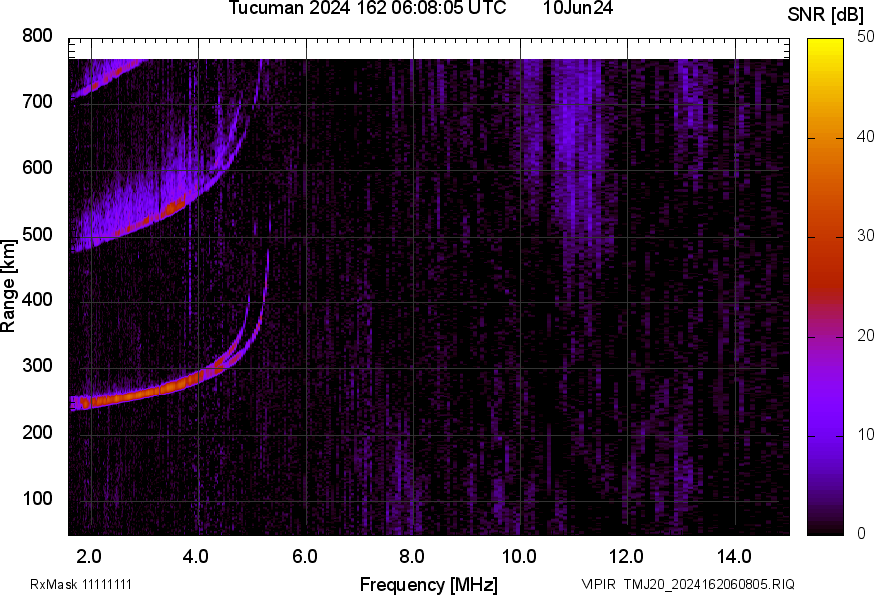874x595 pixels.
Task: Click the range axis tick 400
Action: coord(37,300)
